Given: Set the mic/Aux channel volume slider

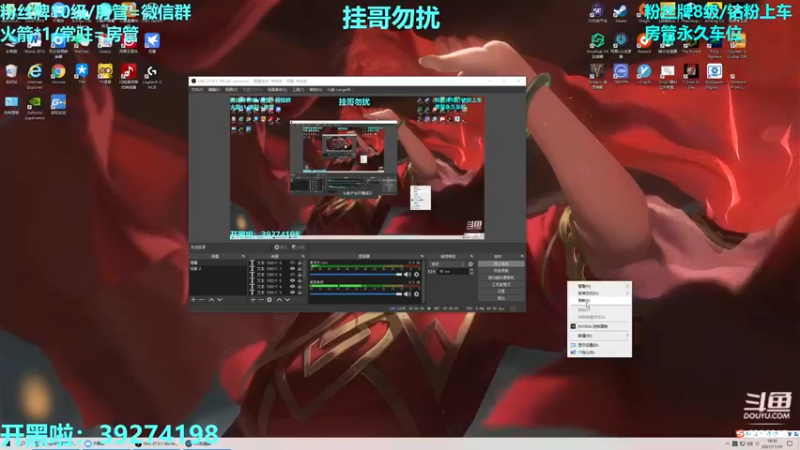Looking at the screenshot, I should click(356, 274).
